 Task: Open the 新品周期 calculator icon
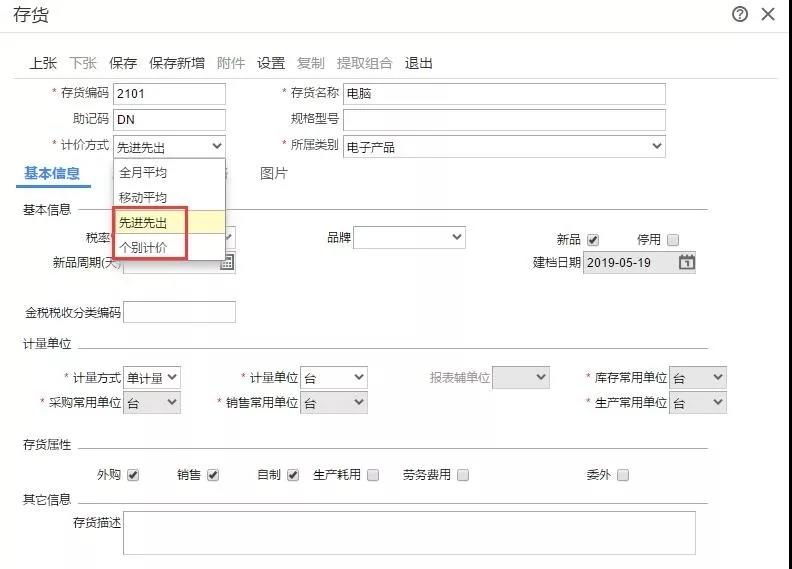click(x=227, y=262)
